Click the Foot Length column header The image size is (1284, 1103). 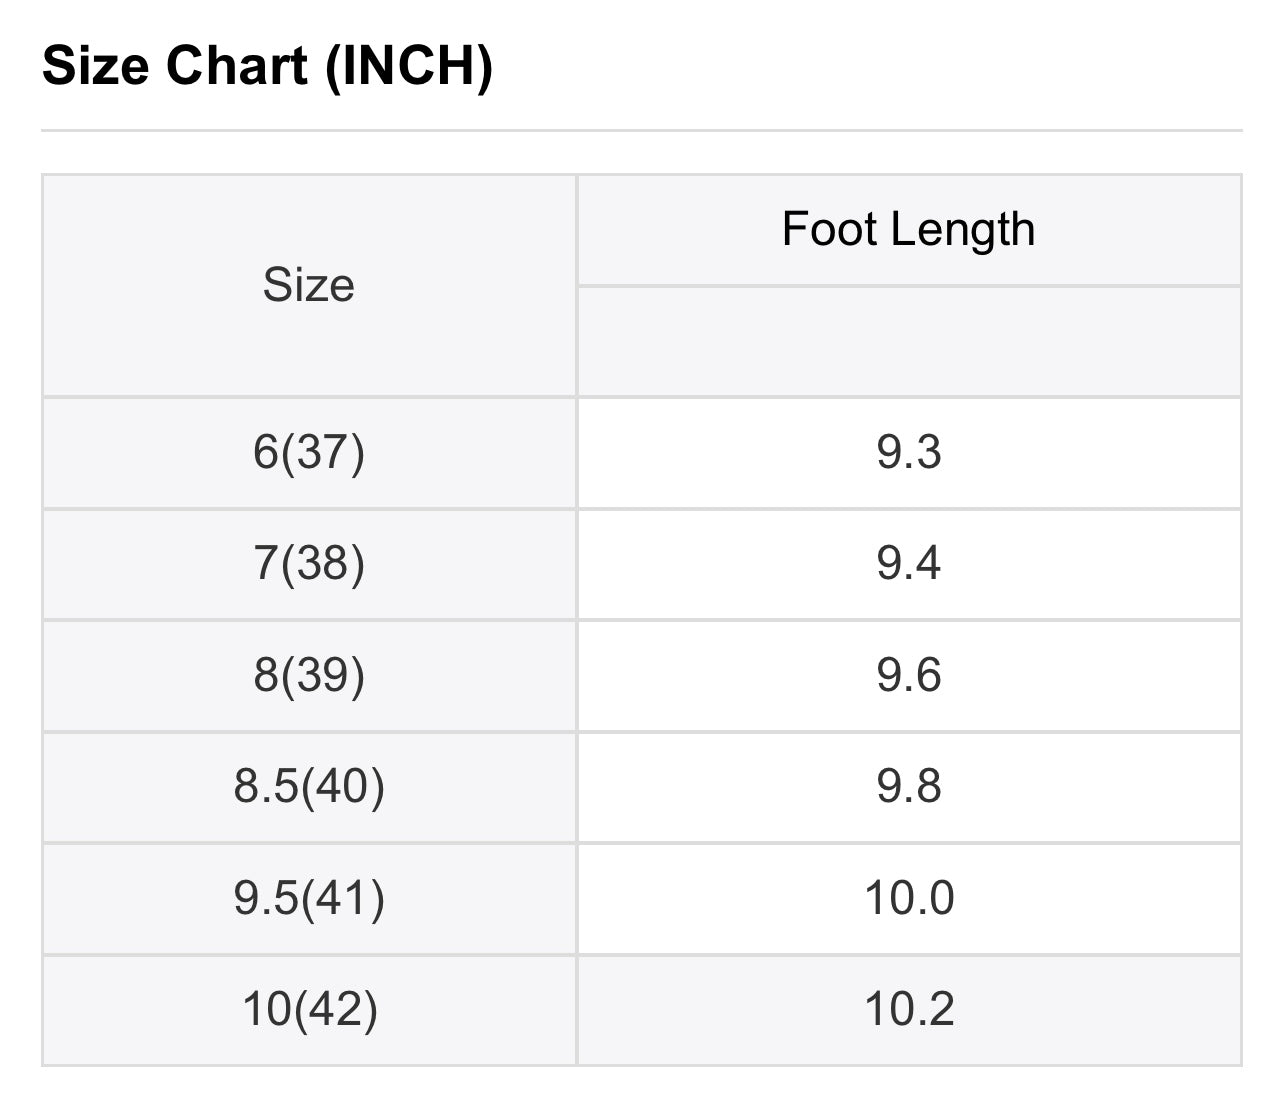(908, 229)
